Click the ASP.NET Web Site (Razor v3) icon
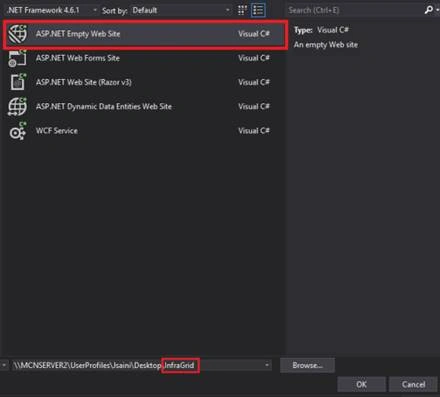440x397 pixels. [18, 82]
